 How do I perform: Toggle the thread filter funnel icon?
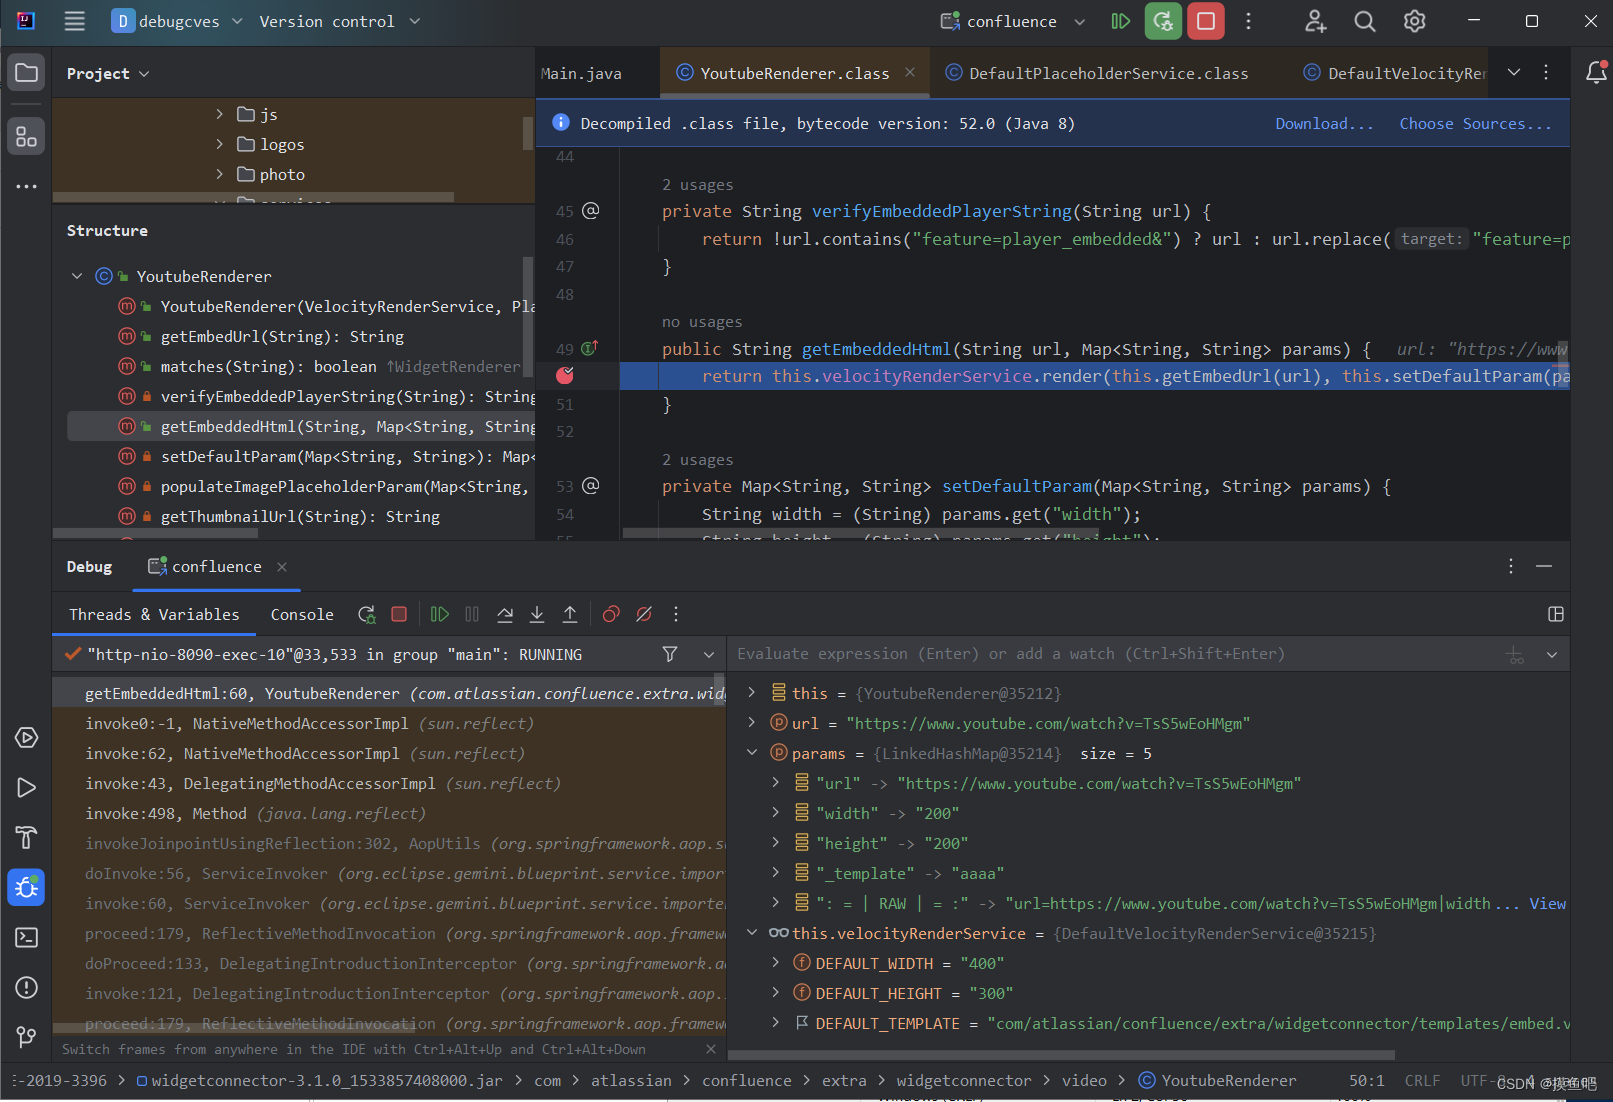[x=670, y=653]
